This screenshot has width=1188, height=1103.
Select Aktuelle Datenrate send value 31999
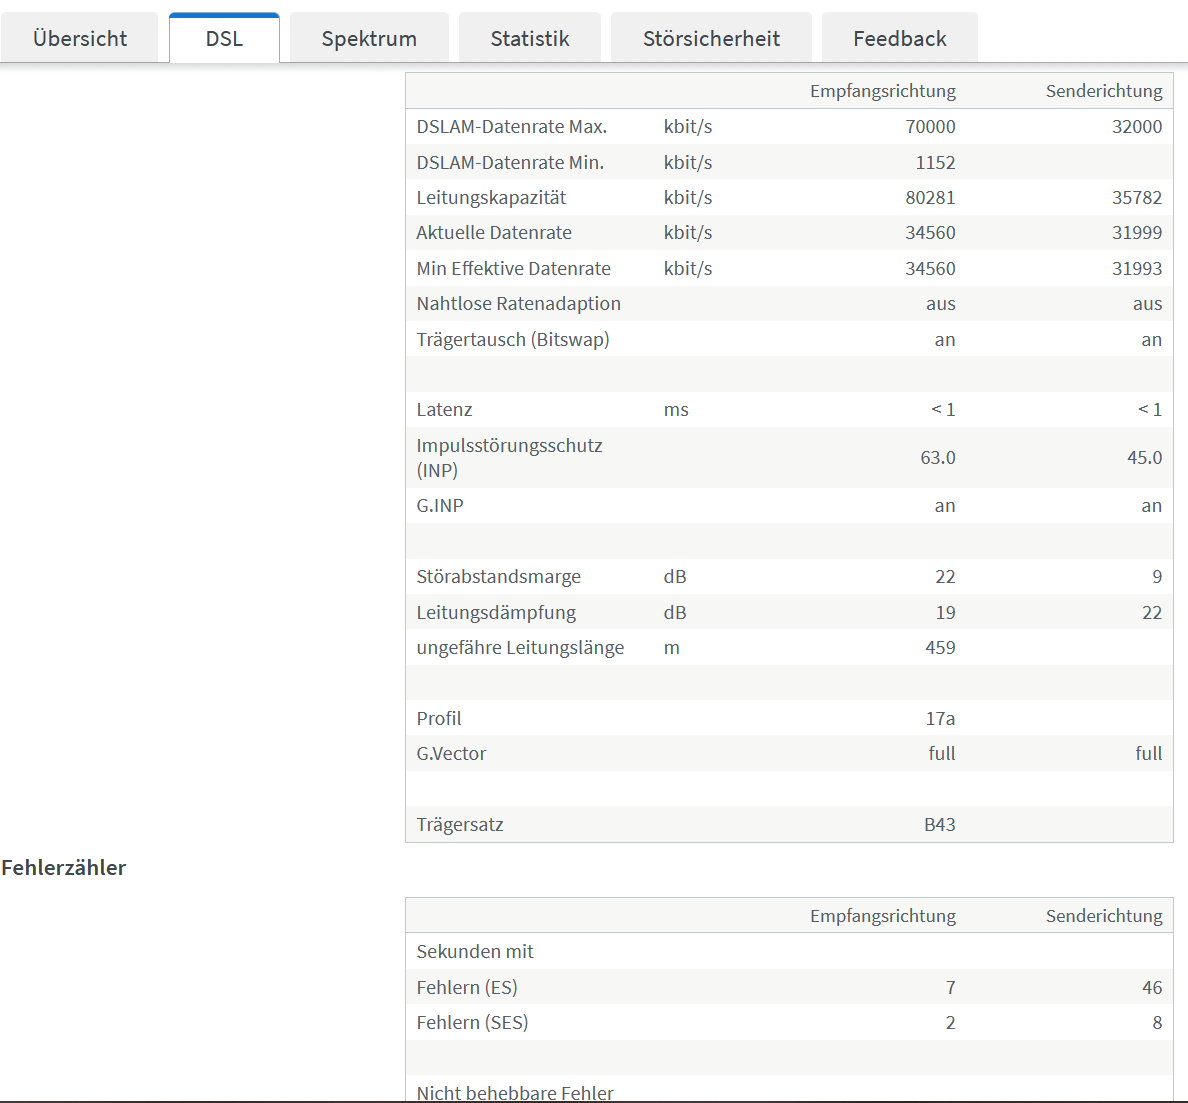(x=1136, y=233)
